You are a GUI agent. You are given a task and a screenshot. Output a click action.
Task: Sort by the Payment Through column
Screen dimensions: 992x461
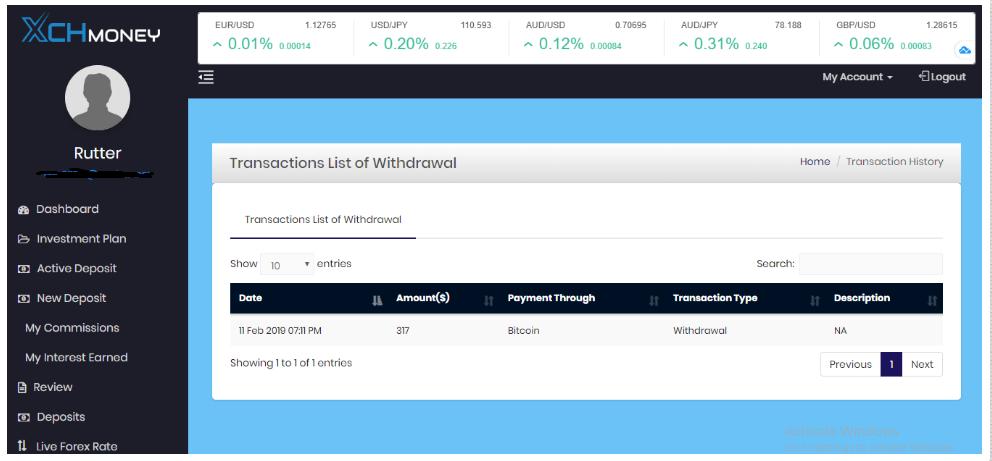tap(581, 298)
